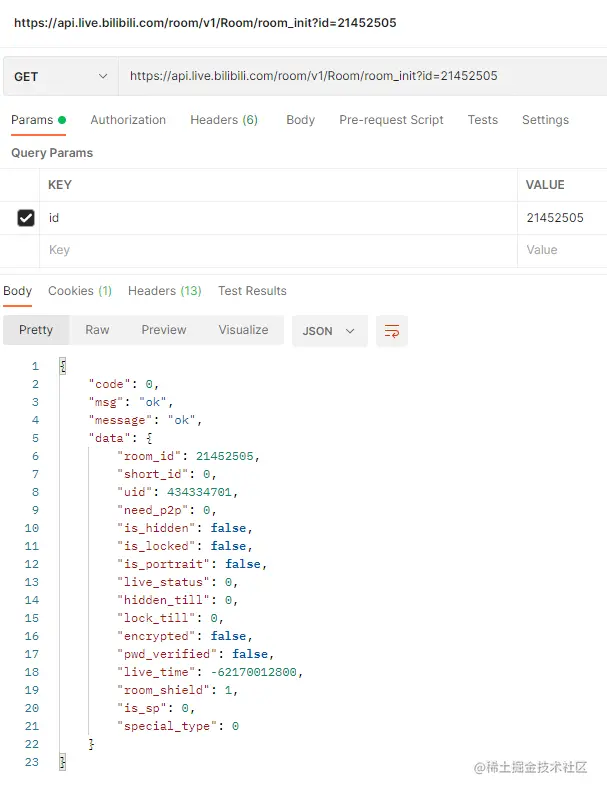Click the "uid": 434334701 line

click(x=178, y=492)
